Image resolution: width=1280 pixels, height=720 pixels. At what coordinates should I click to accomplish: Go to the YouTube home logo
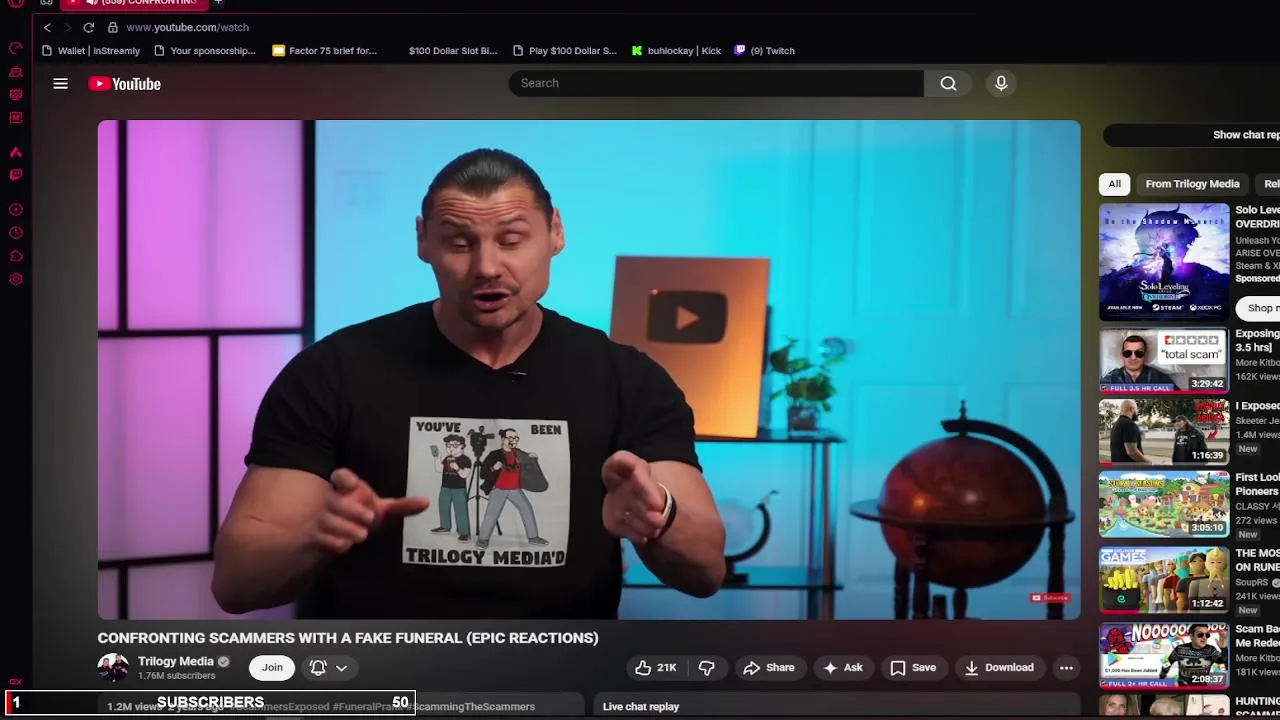pos(125,84)
